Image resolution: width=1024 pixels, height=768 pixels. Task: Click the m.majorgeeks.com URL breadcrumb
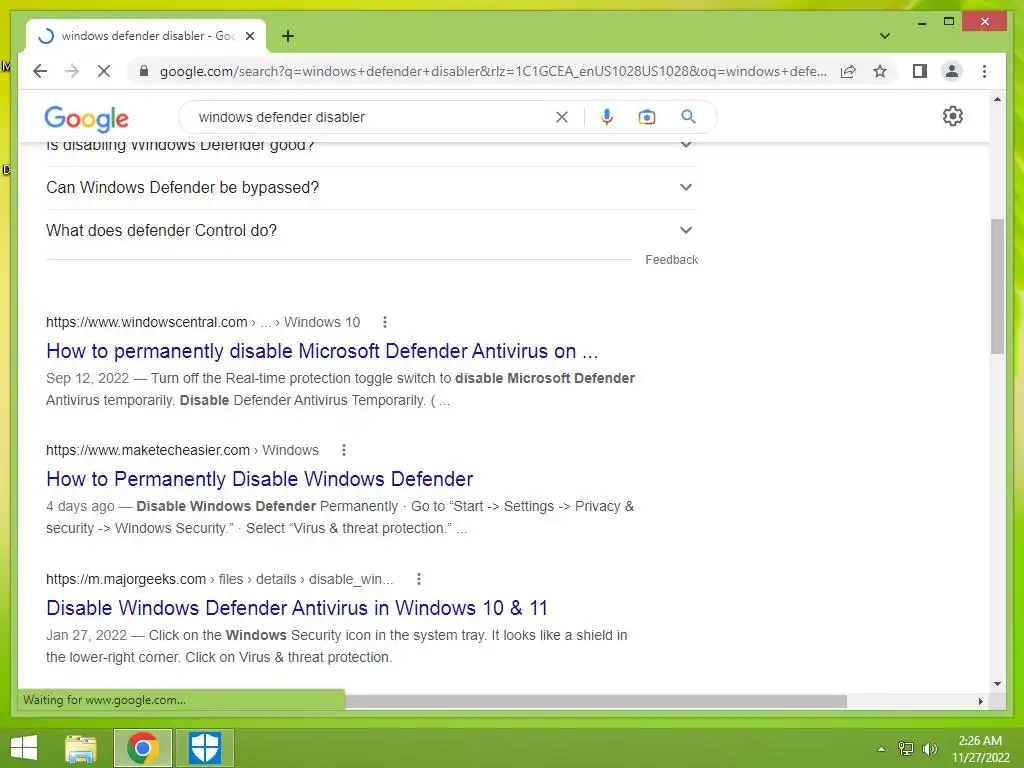point(219,579)
